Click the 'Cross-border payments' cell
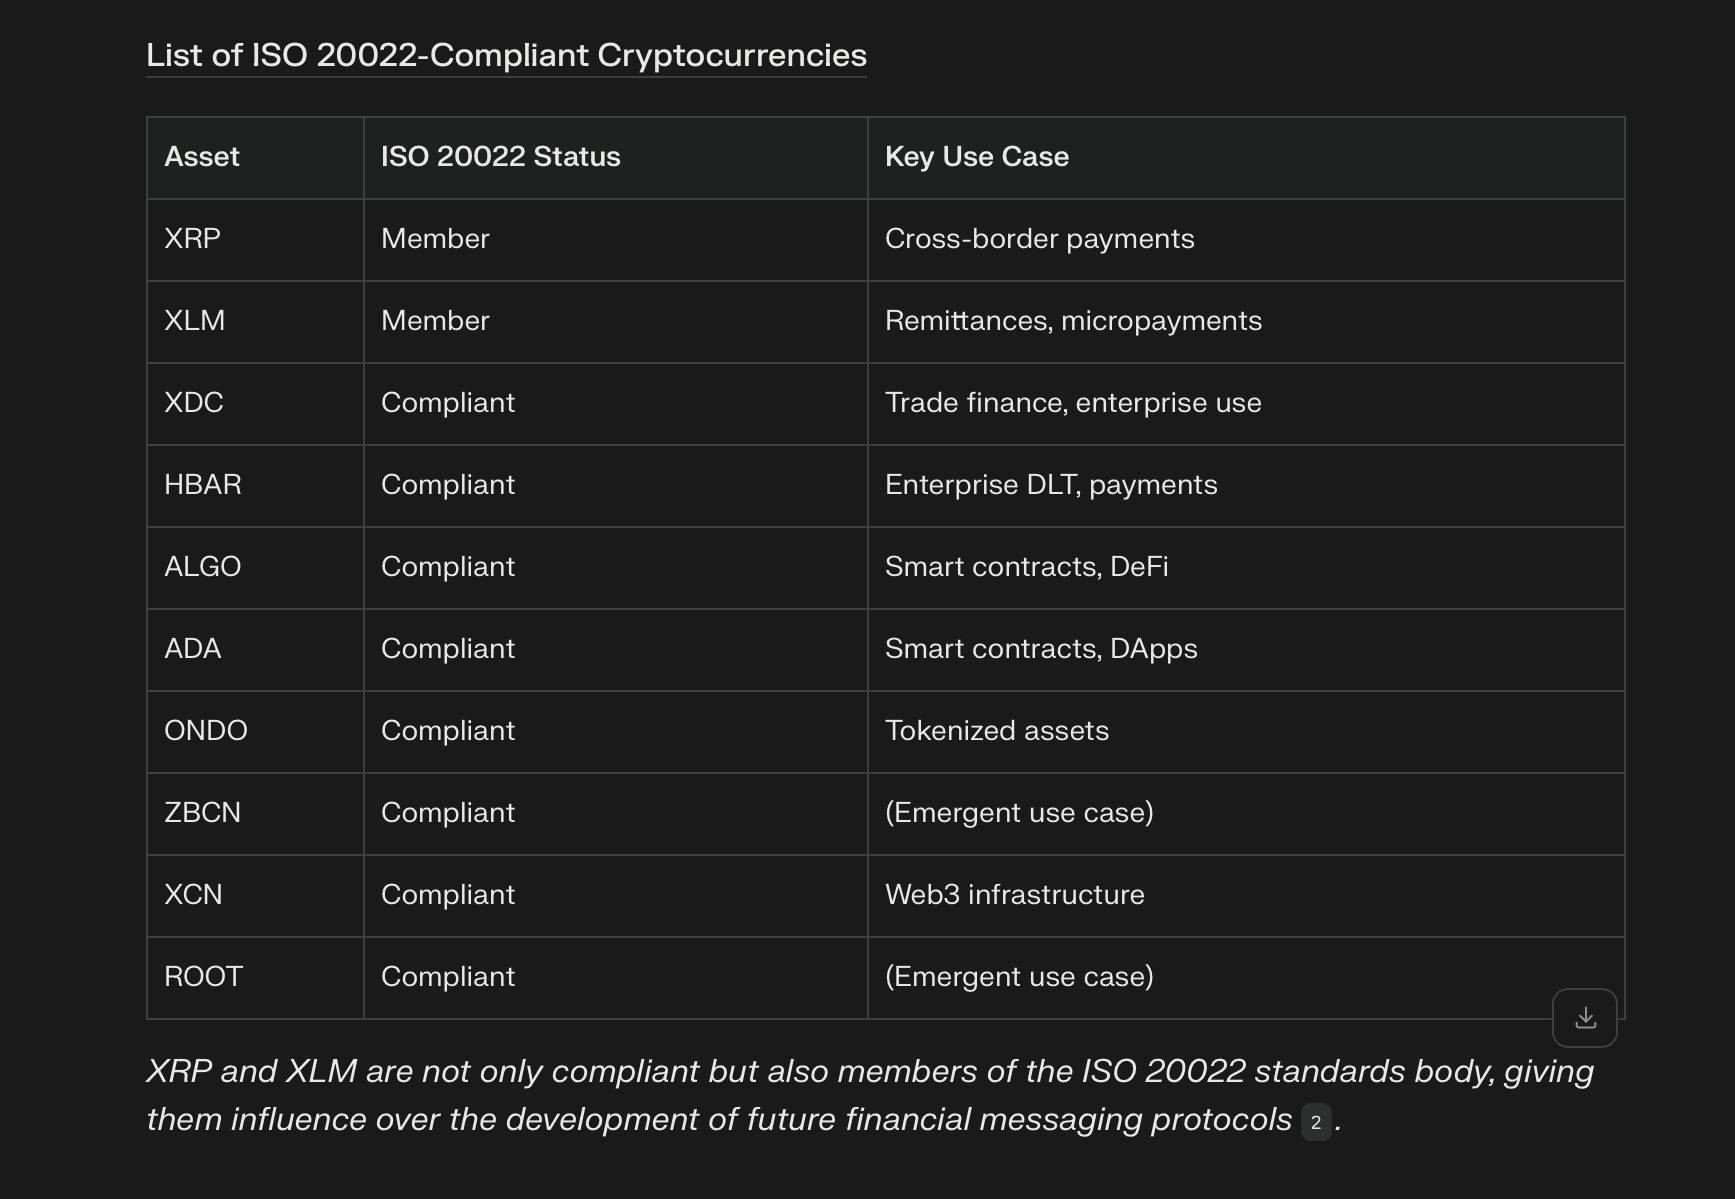The image size is (1735, 1199). tap(1246, 240)
